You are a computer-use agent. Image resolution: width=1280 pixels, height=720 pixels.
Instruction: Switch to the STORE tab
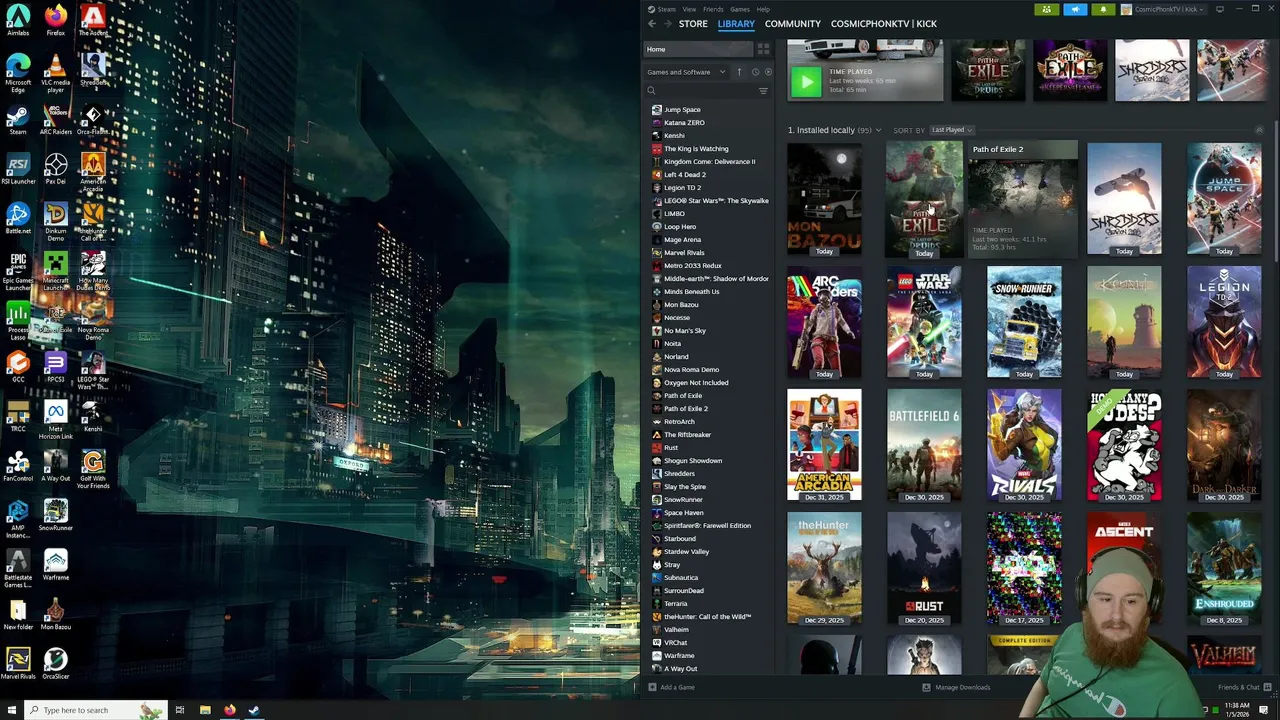[693, 23]
